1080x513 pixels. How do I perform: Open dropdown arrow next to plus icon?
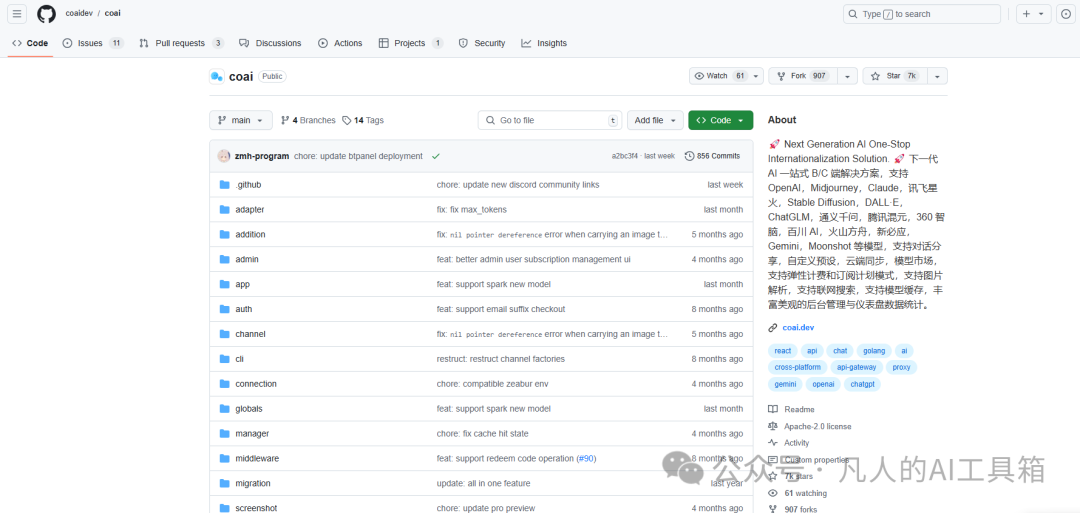[x=1041, y=14]
